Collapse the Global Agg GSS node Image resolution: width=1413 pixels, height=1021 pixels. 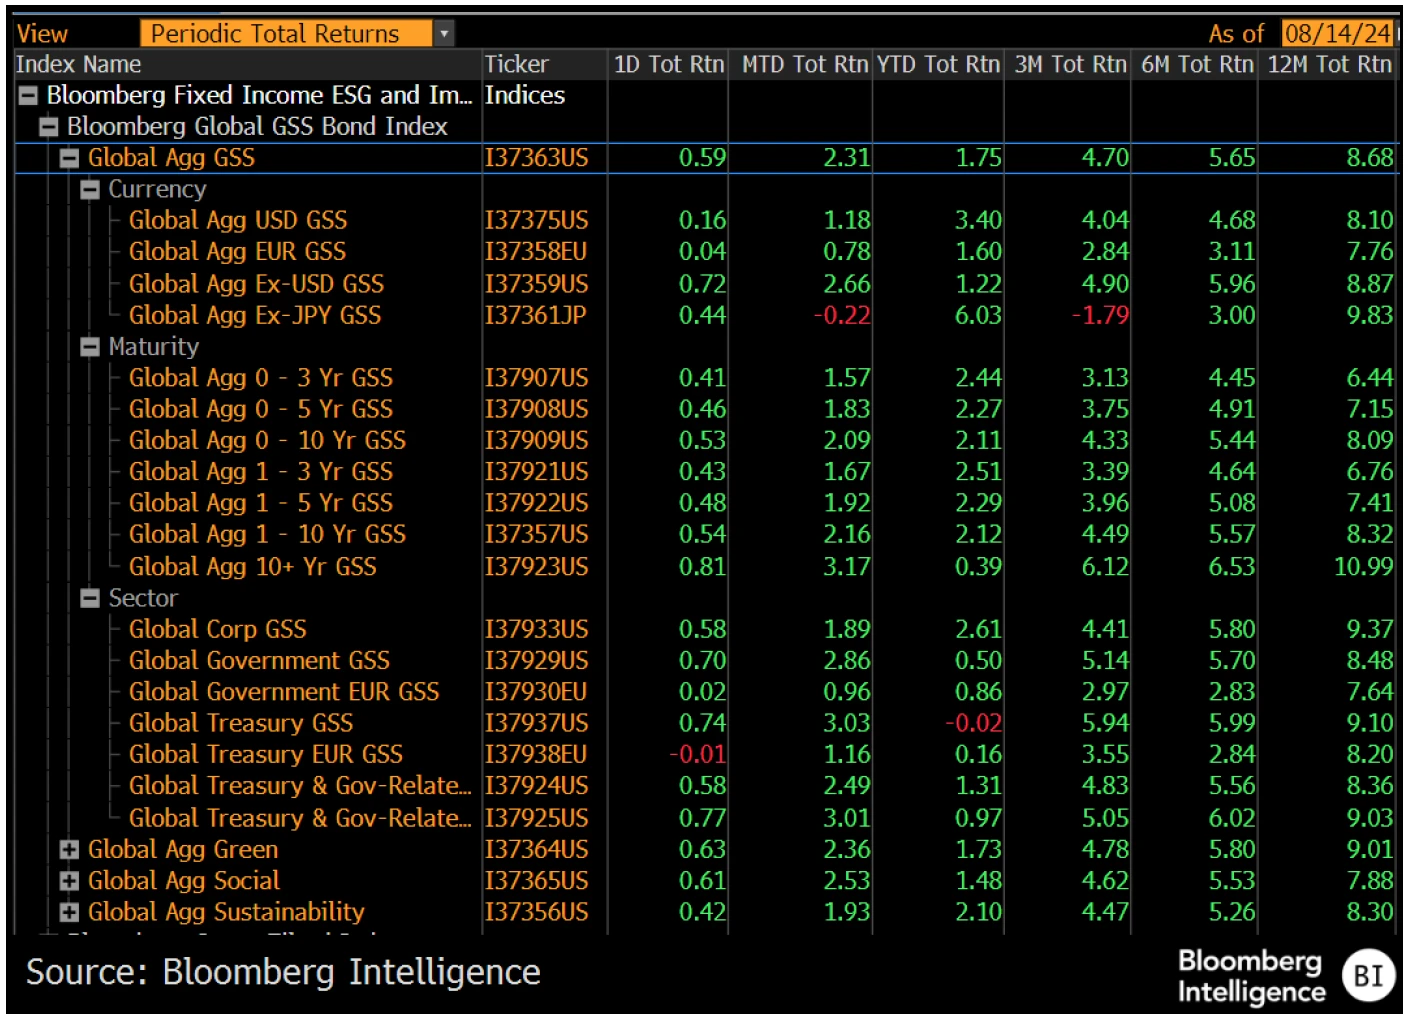[x=69, y=158]
